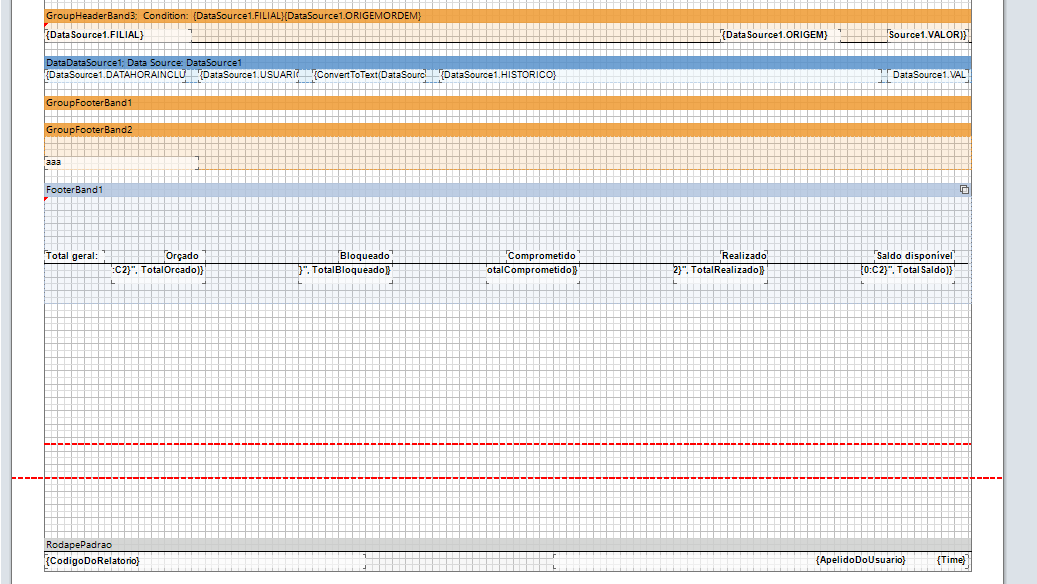This screenshot has width=1037, height=584.
Task: Select the {ConvertToText(DataSourc field
Action: pyautogui.click(x=369, y=75)
